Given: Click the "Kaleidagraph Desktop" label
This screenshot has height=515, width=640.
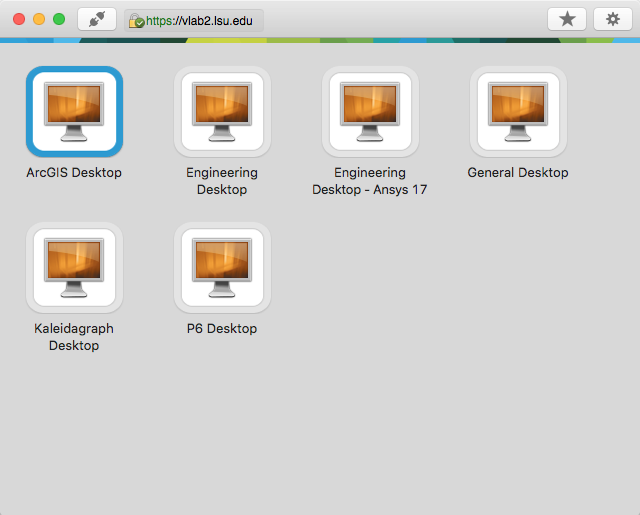Looking at the screenshot, I should click(74, 337).
